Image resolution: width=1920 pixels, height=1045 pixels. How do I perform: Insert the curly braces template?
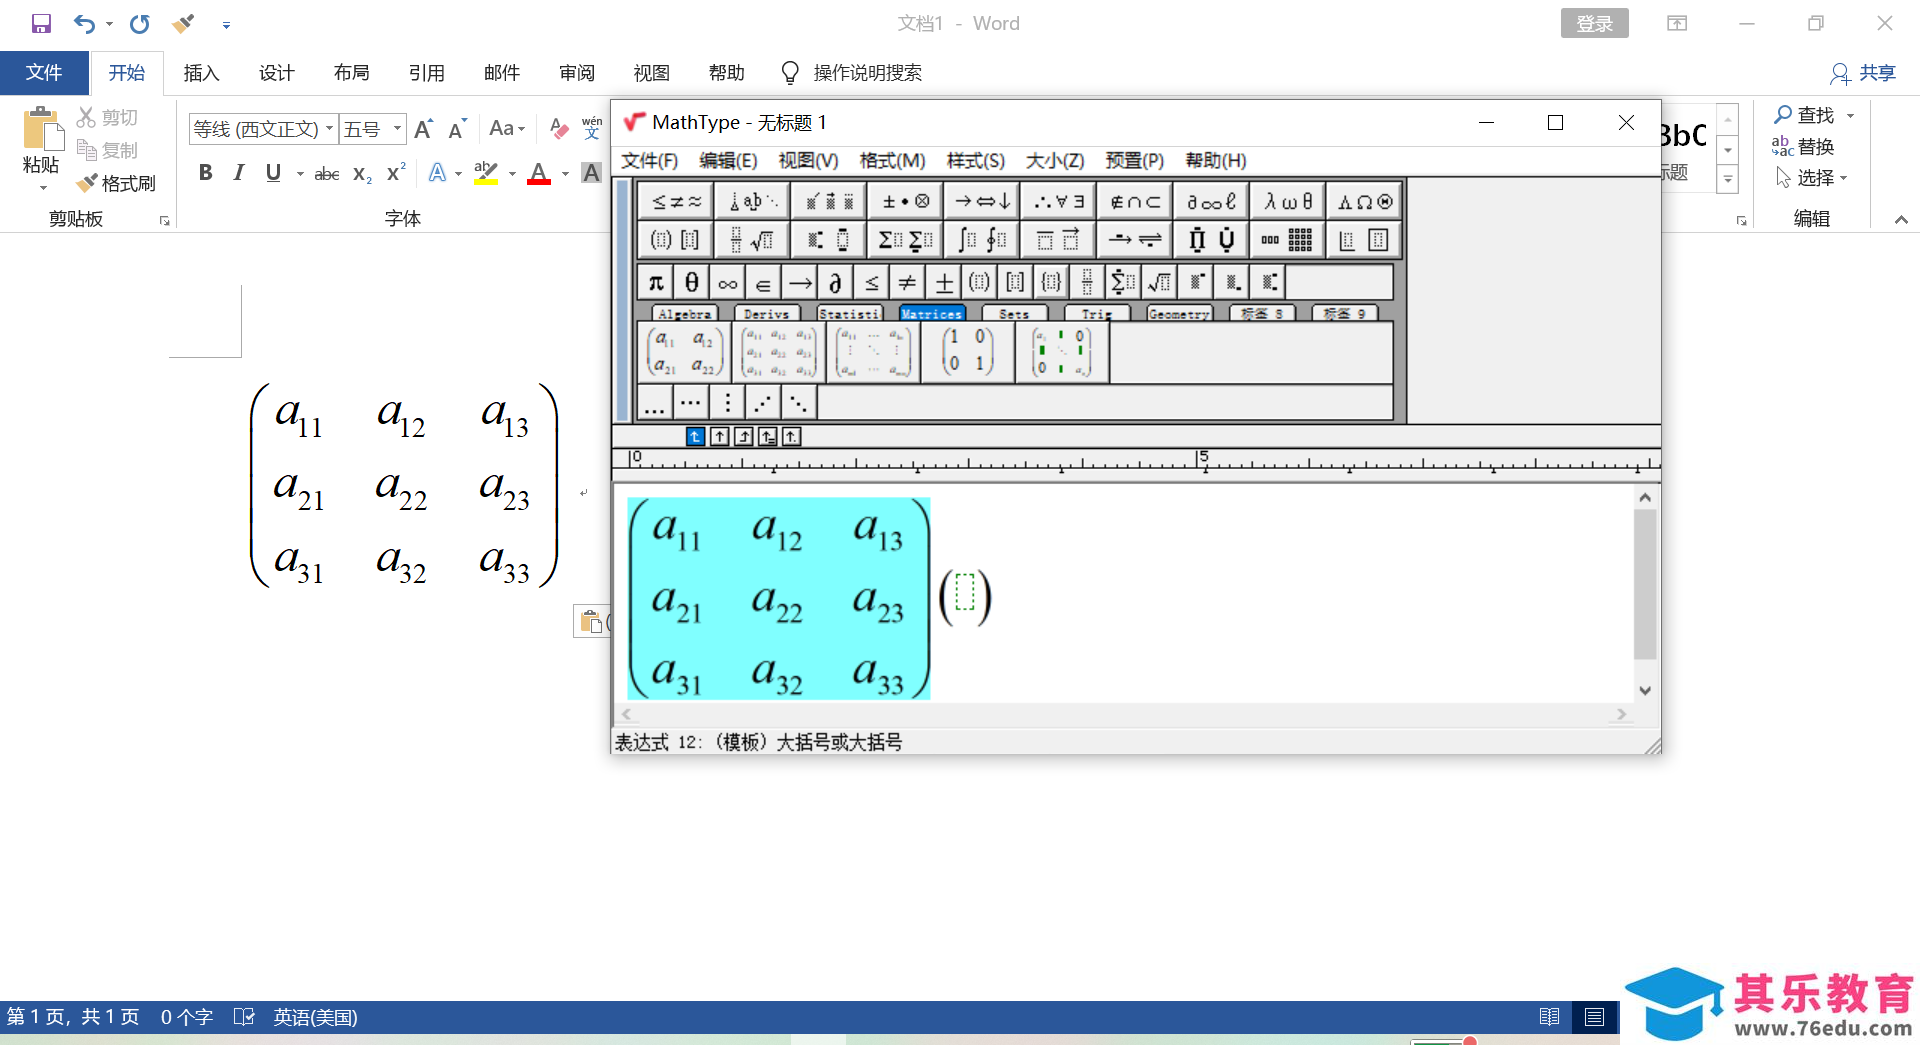1051,283
